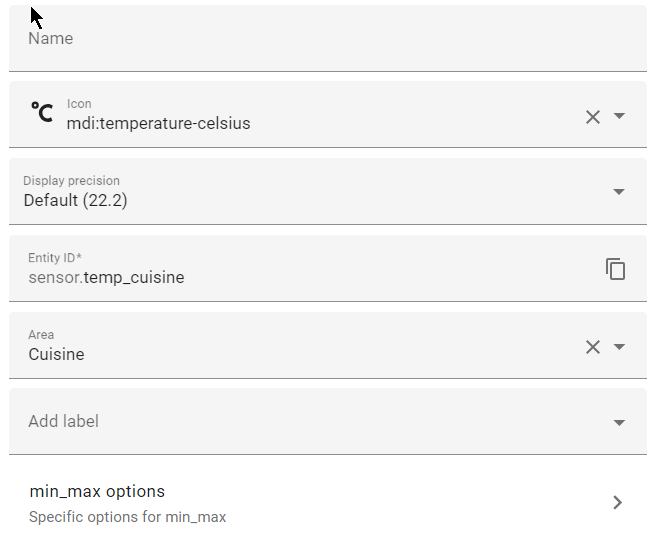Image resolution: width=658 pixels, height=542 pixels.
Task: Edit the mdi:temperature-celsius icon text
Action: tap(158, 123)
